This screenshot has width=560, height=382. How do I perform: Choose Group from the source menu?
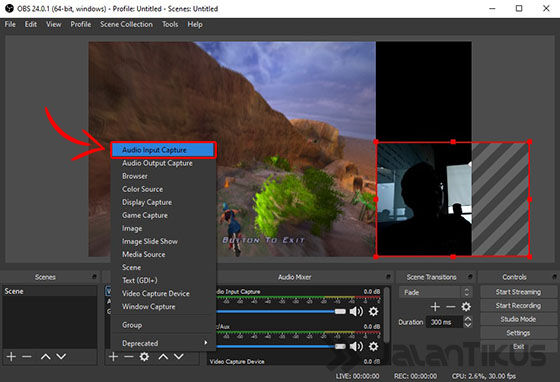click(x=163, y=325)
